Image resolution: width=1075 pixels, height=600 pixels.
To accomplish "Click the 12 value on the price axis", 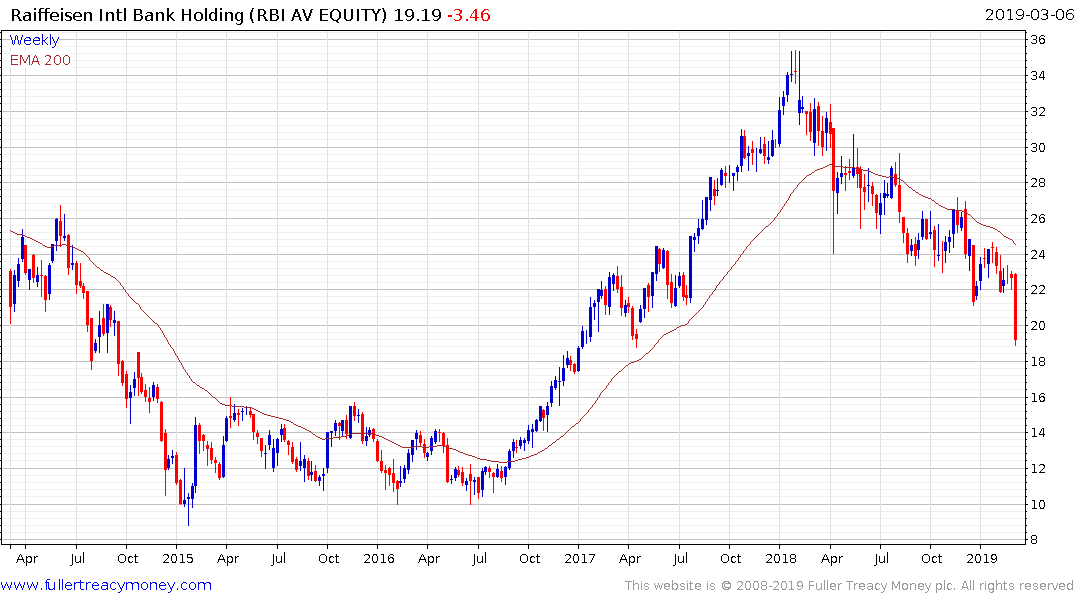I will [1038, 469].
